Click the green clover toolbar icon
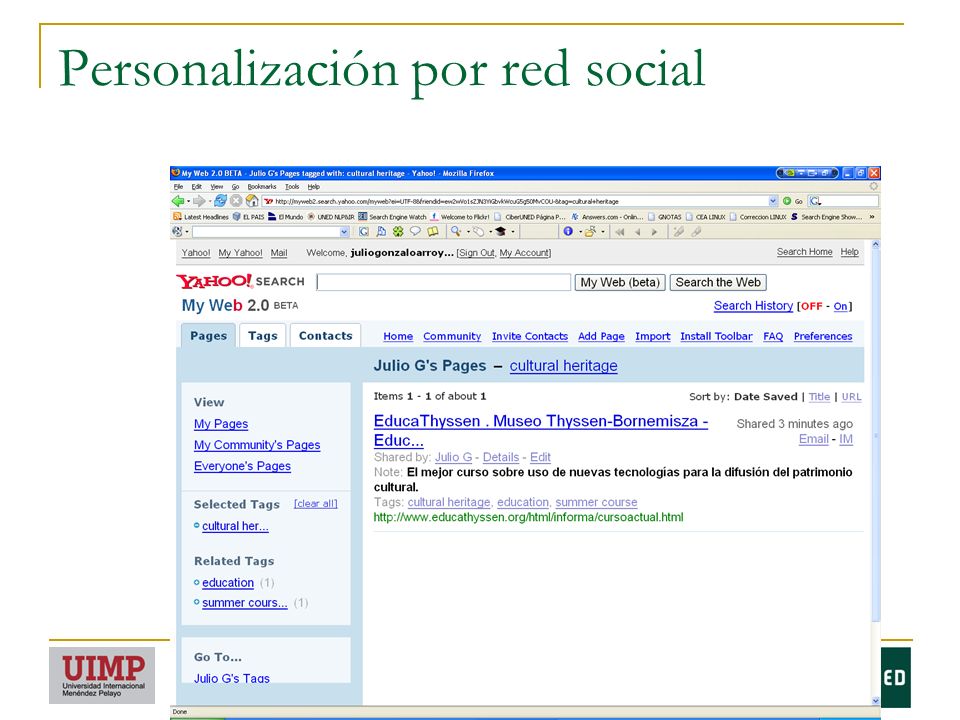Viewport: 960px width, 720px height. point(398,231)
